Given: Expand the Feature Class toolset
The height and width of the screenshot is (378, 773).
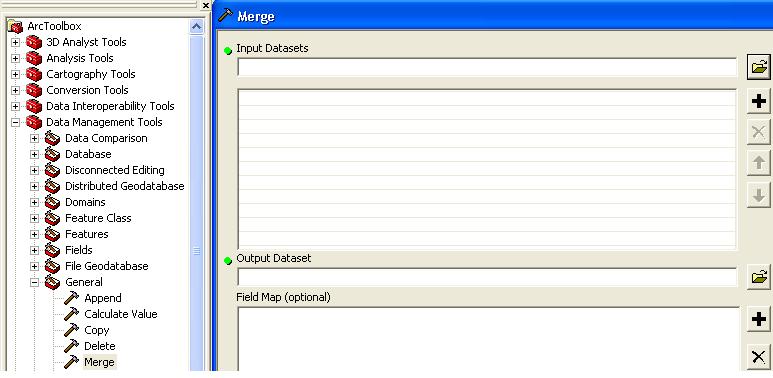Looking at the screenshot, I should click(x=34, y=218).
